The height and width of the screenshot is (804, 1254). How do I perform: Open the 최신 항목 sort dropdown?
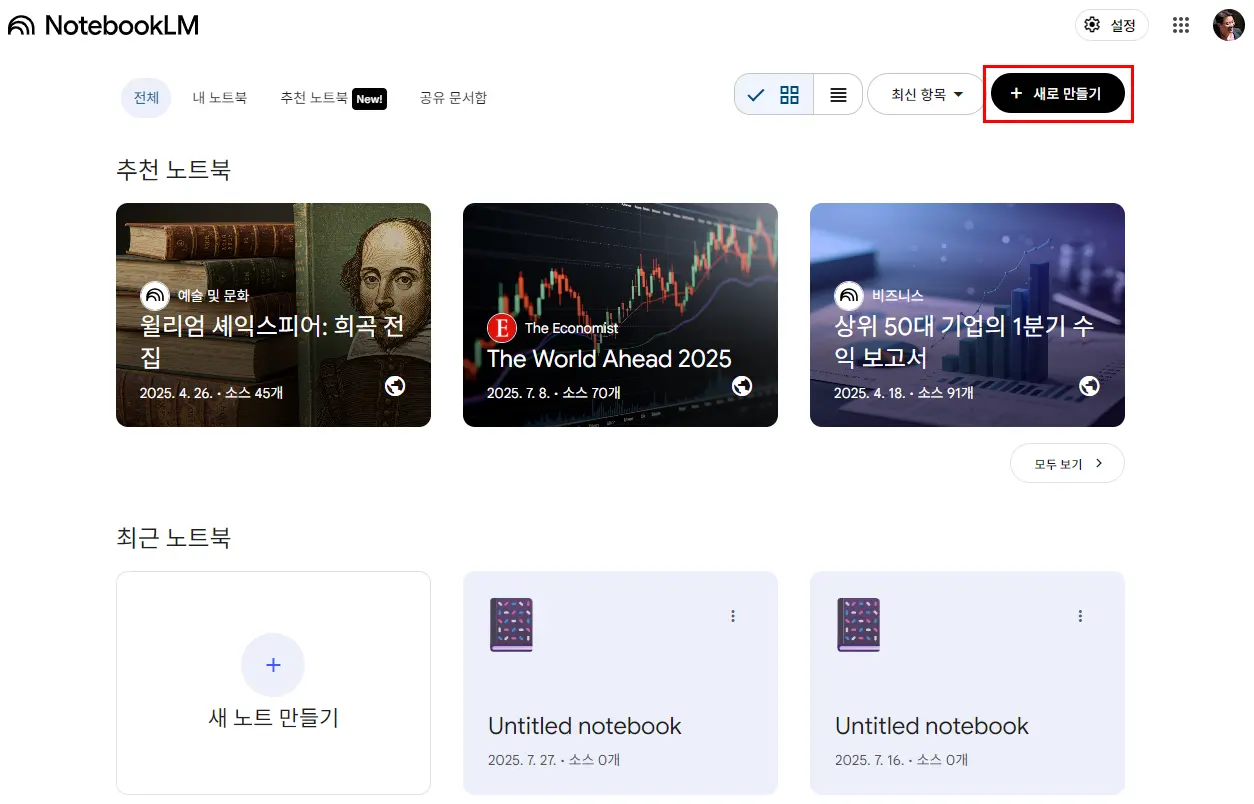coord(925,93)
